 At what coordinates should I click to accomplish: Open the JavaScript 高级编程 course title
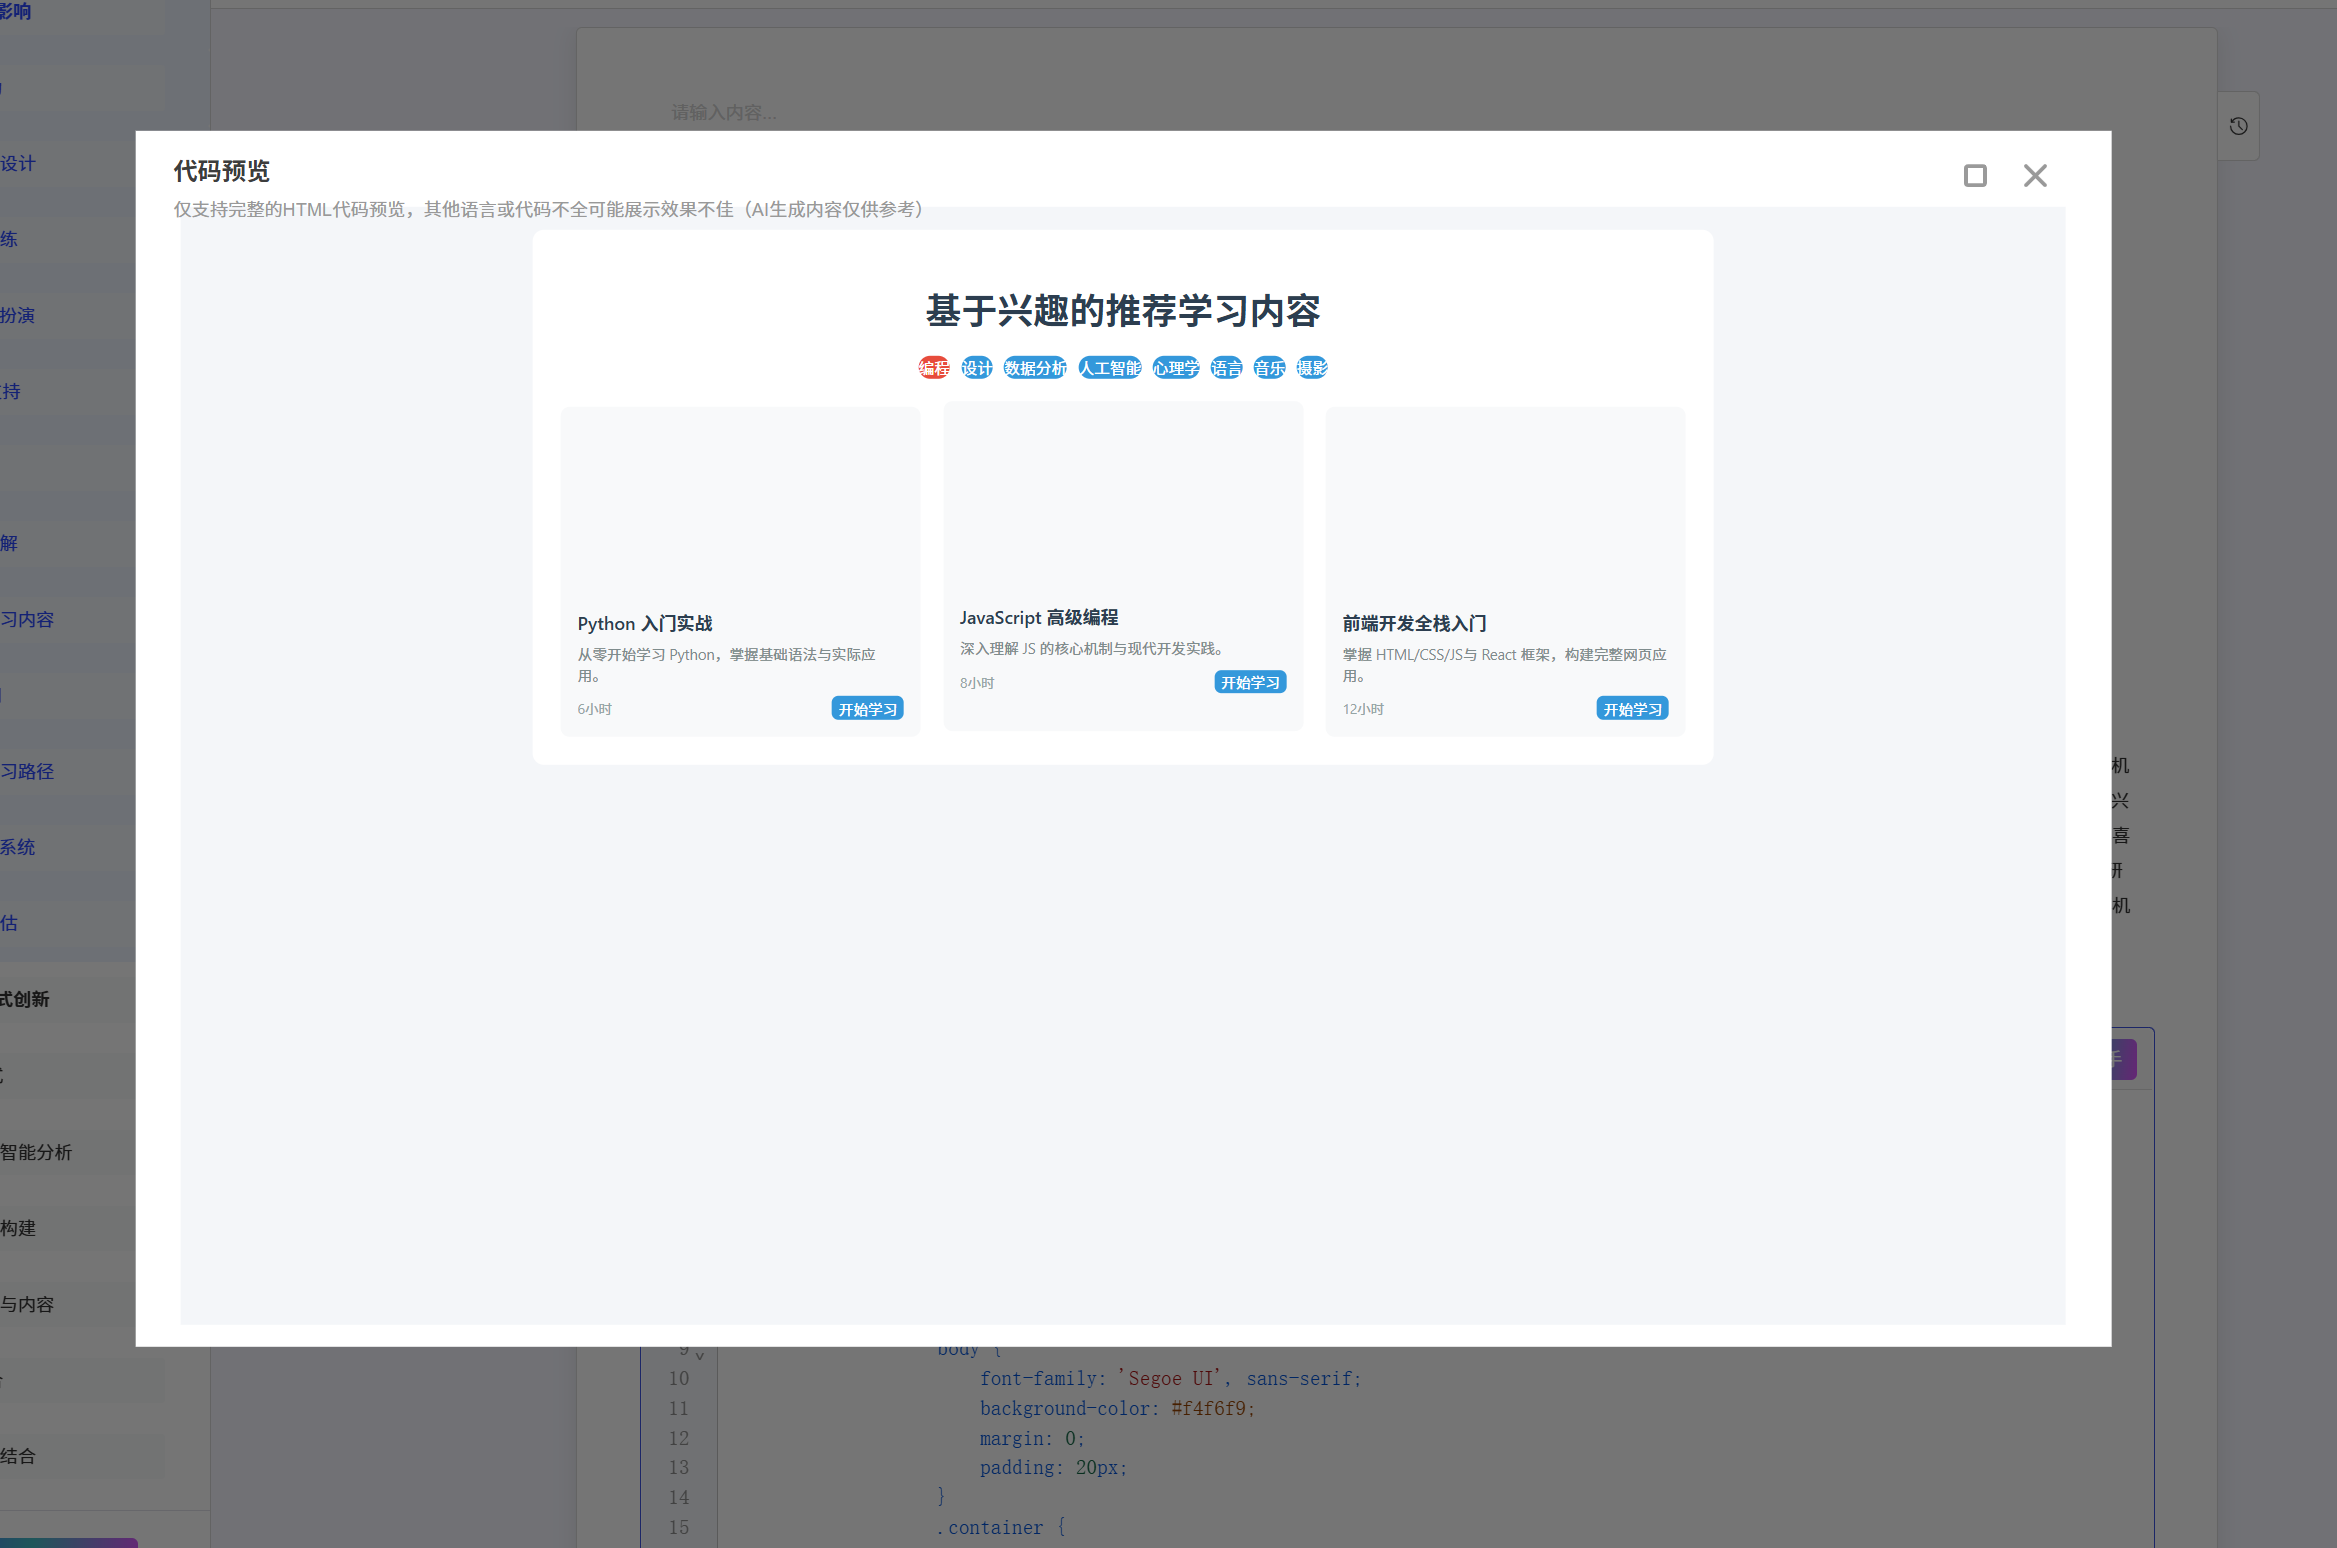point(1038,618)
